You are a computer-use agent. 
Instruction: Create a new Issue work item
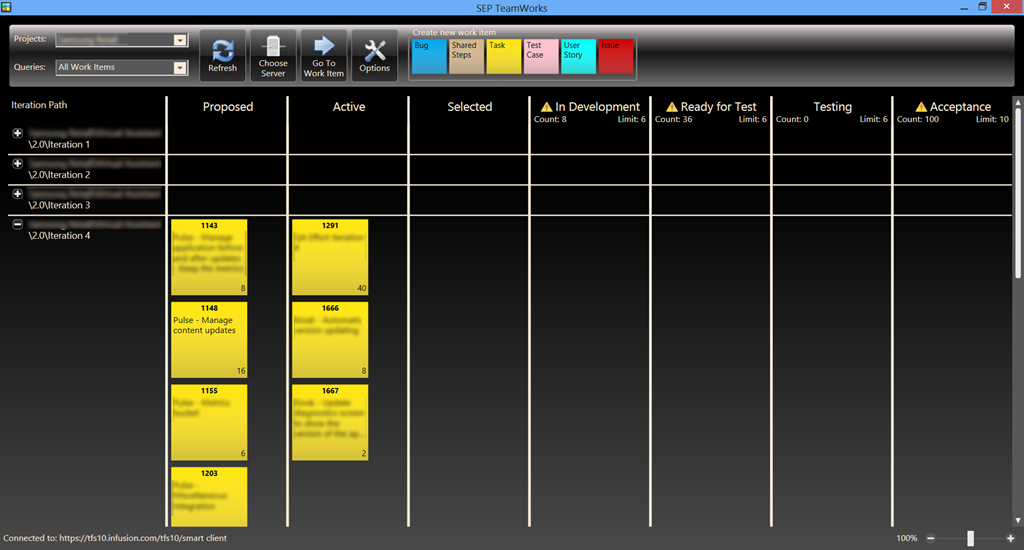click(616, 56)
